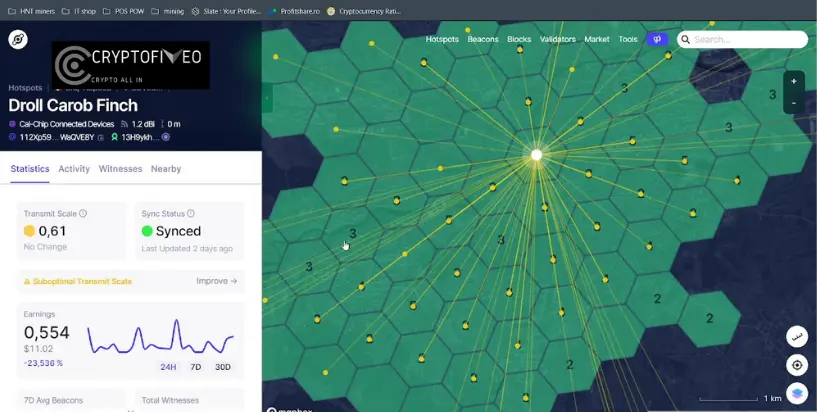Click the Total Witnesses card

click(190, 400)
